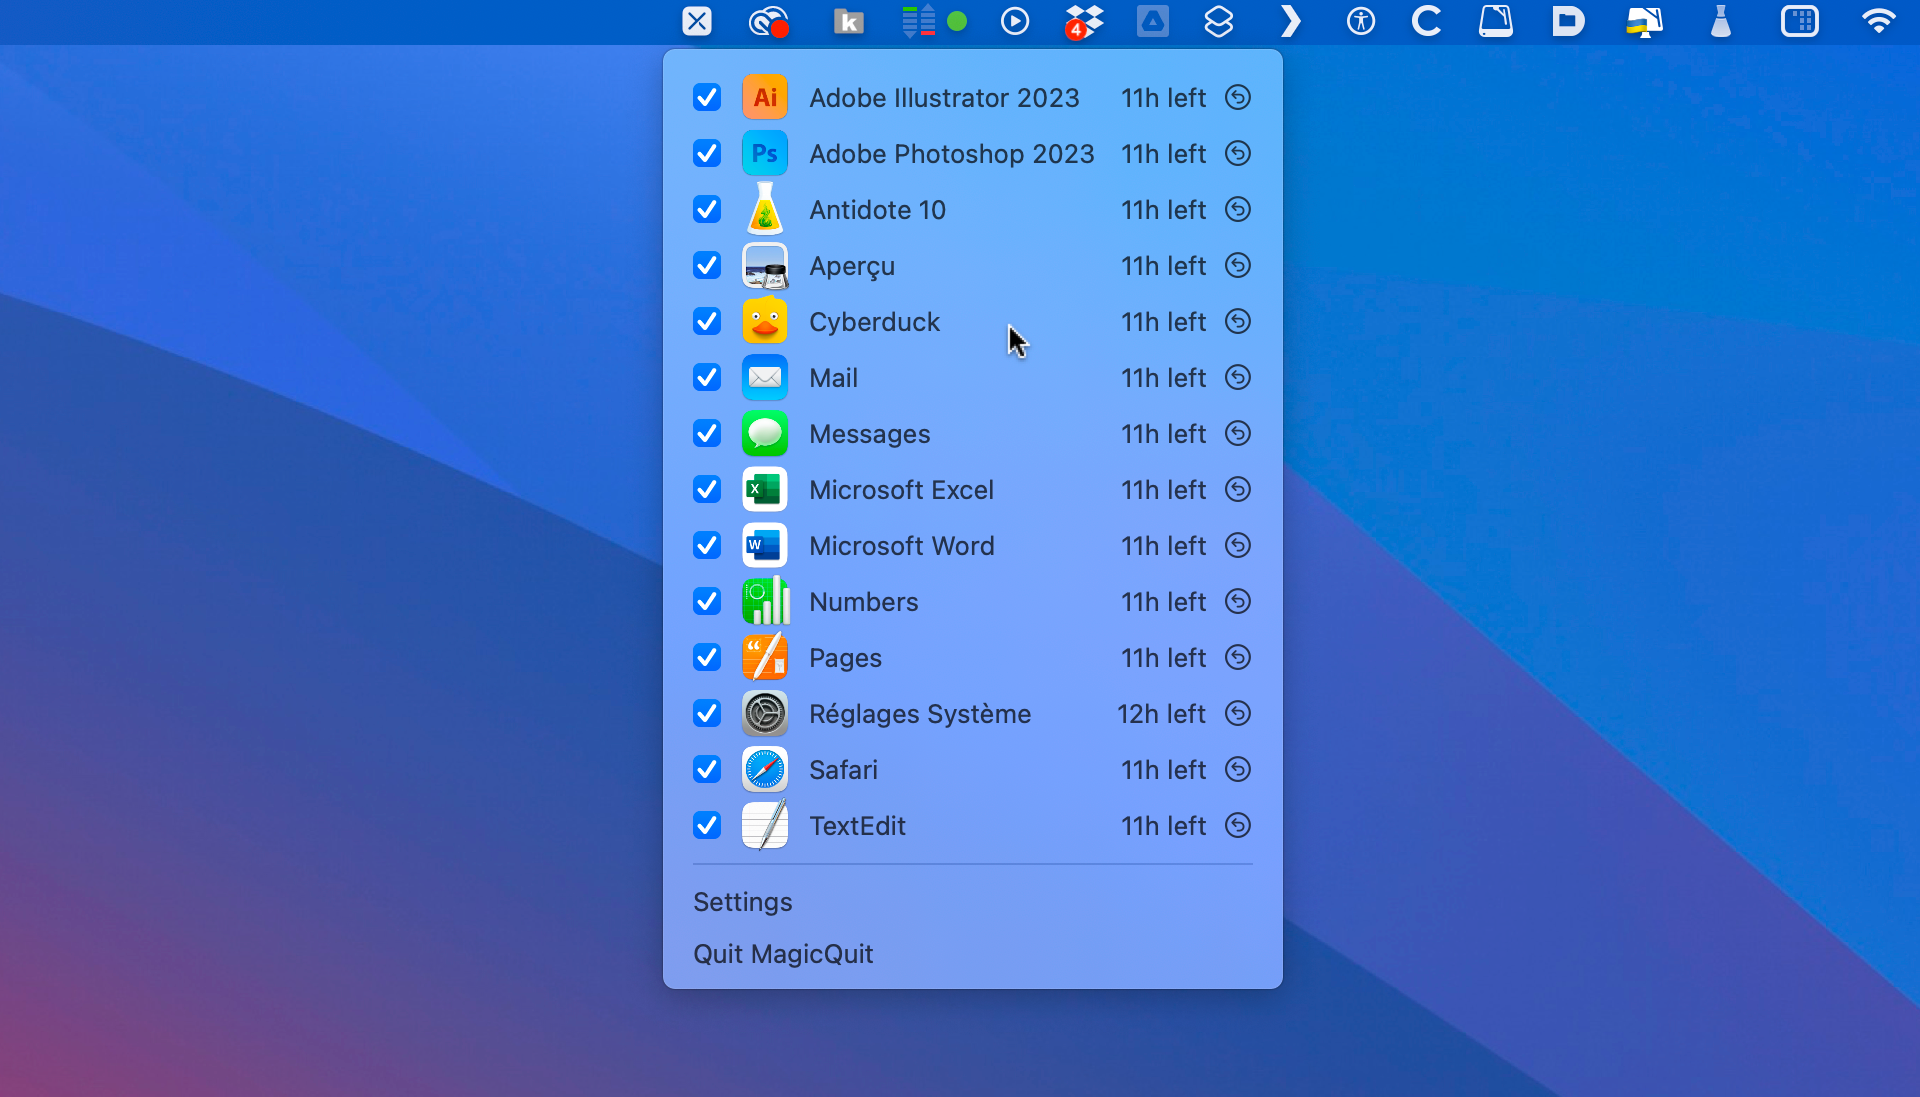Open the play button menu bar icon
This screenshot has height=1097, width=1920.
point(1014,21)
